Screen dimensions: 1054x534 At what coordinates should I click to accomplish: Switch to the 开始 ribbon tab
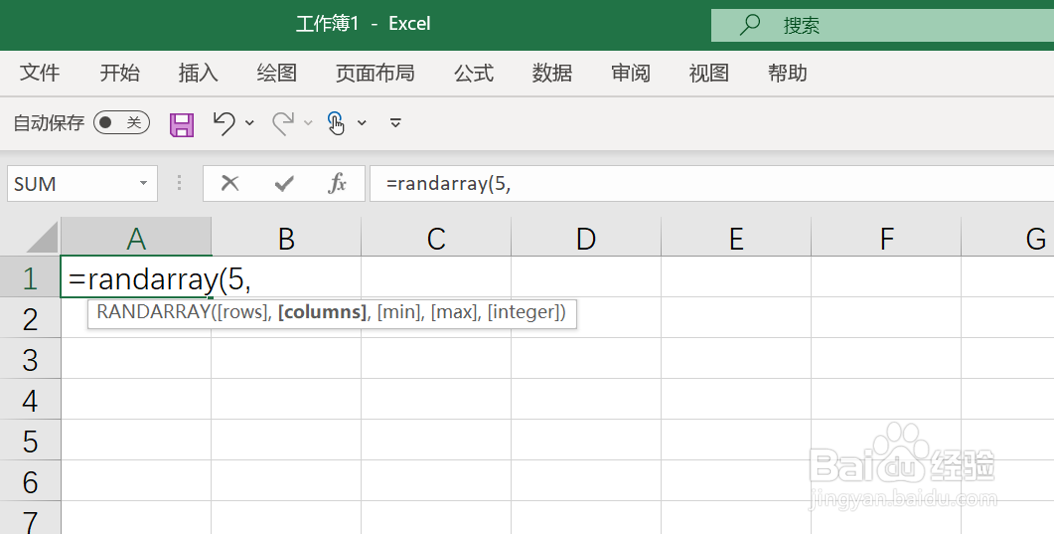[x=120, y=73]
